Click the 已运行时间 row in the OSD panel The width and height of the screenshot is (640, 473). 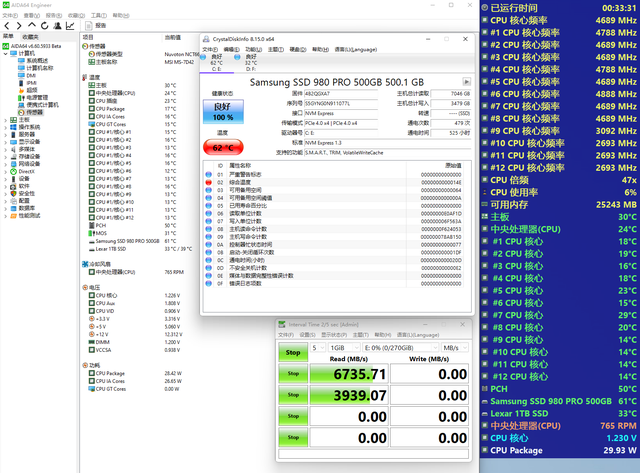click(x=560, y=8)
